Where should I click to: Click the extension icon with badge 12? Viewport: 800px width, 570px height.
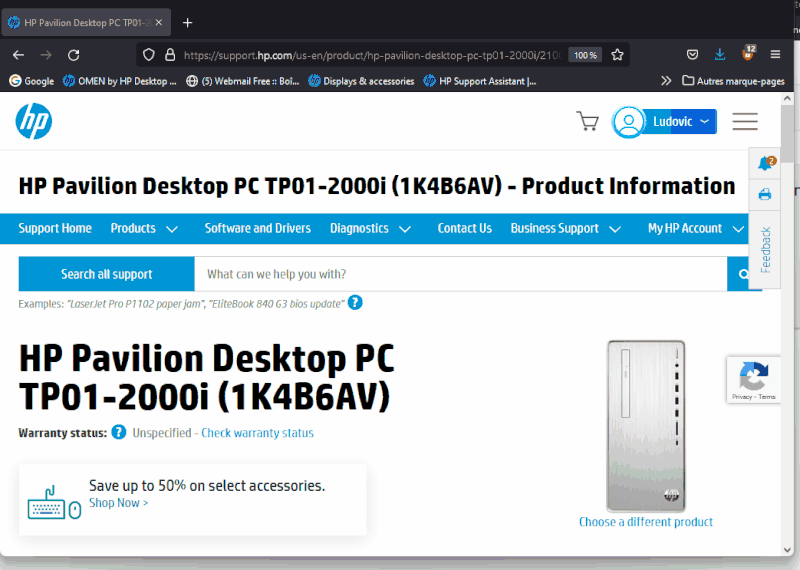pos(748,53)
